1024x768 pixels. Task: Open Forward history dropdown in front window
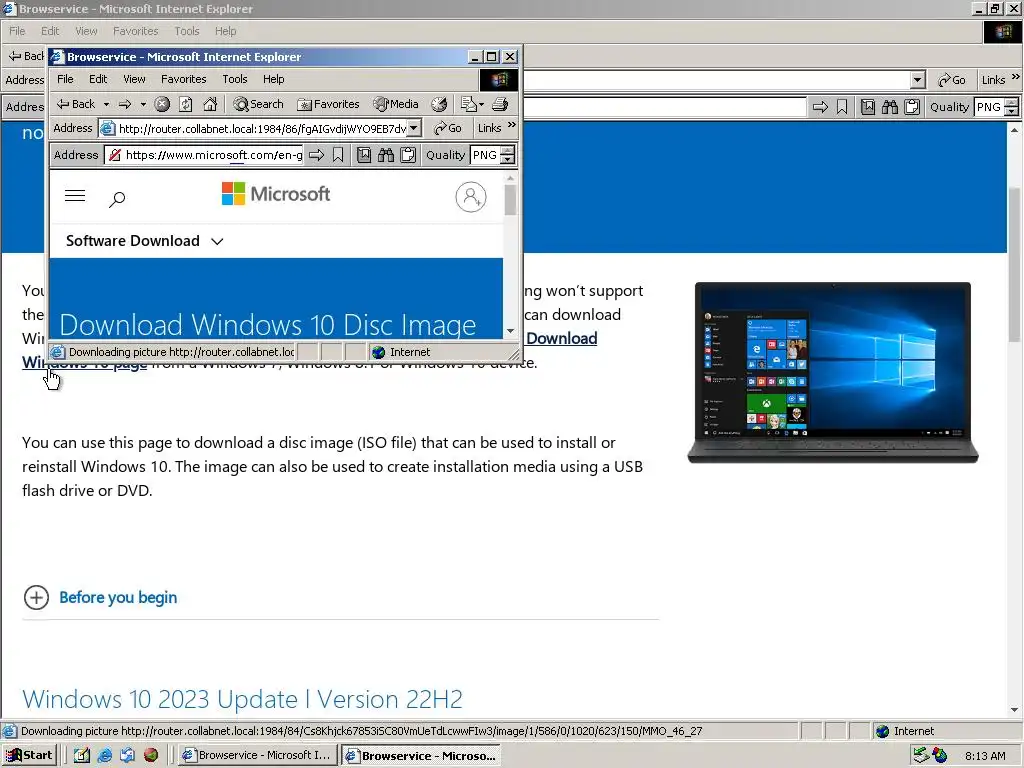144,104
